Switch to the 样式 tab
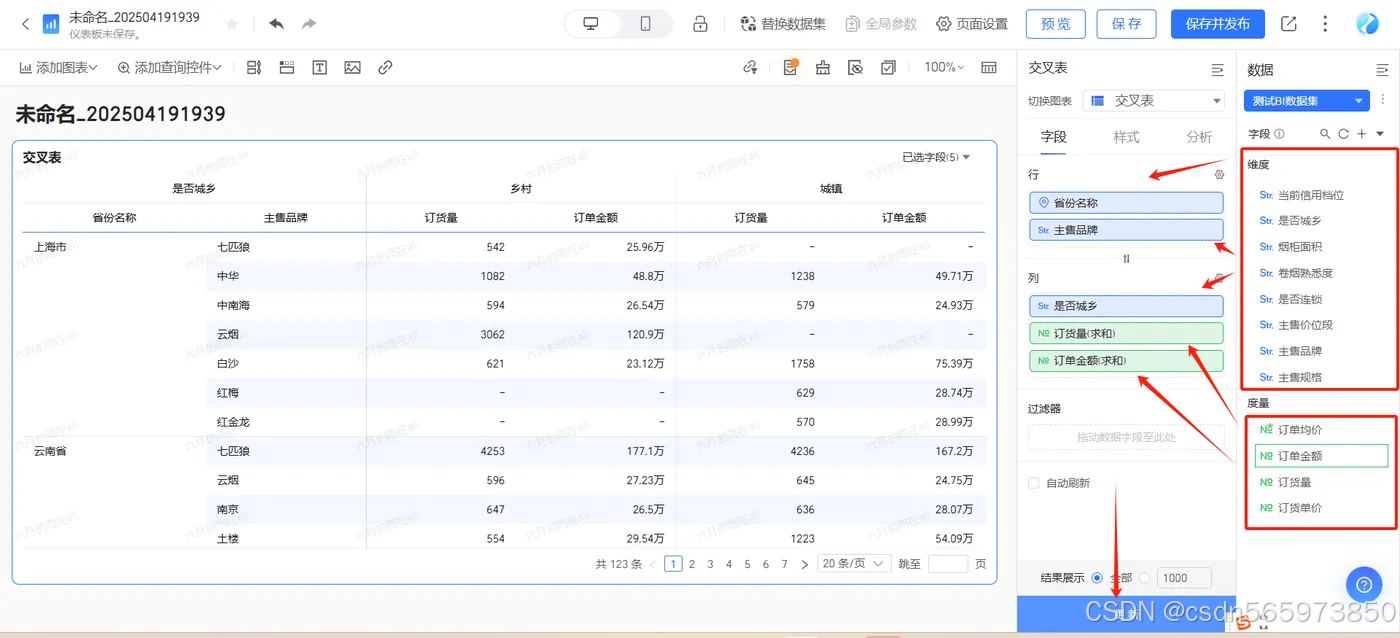The width and height of the screenshot is (1400, 638). coord(1126,137)
